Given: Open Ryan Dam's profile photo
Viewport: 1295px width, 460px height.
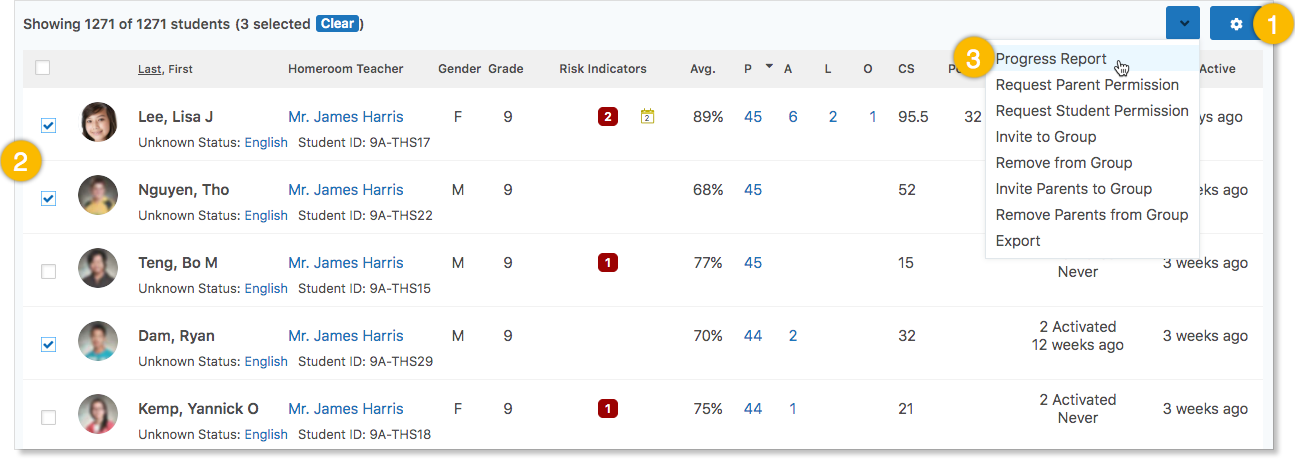Looking at the screenshot, I should pyautogui.click(x=98, y=341).
